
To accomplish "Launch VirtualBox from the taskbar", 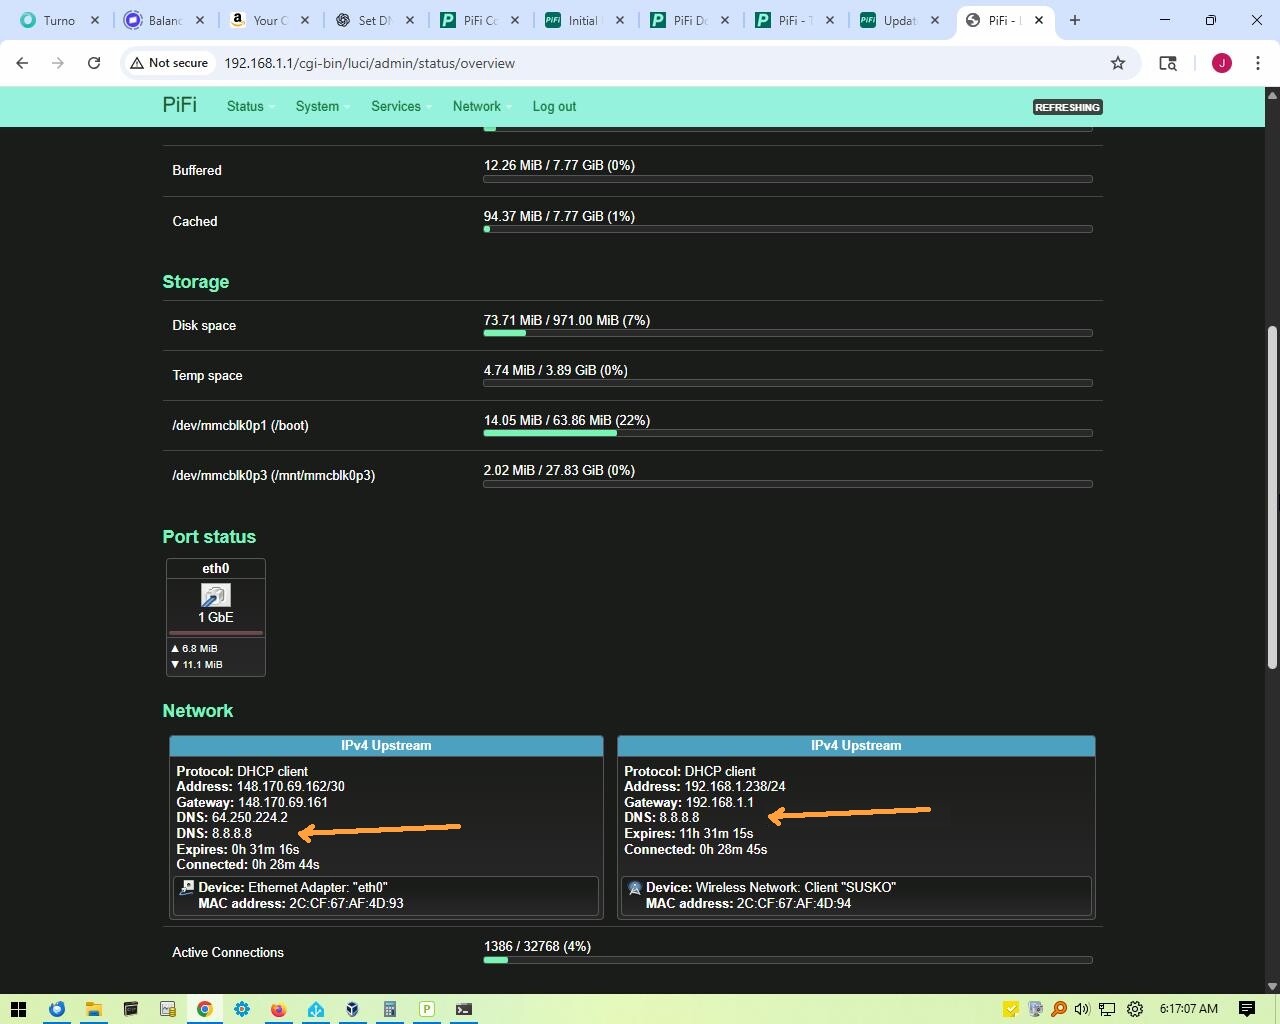I will (x=352, y=1009).
